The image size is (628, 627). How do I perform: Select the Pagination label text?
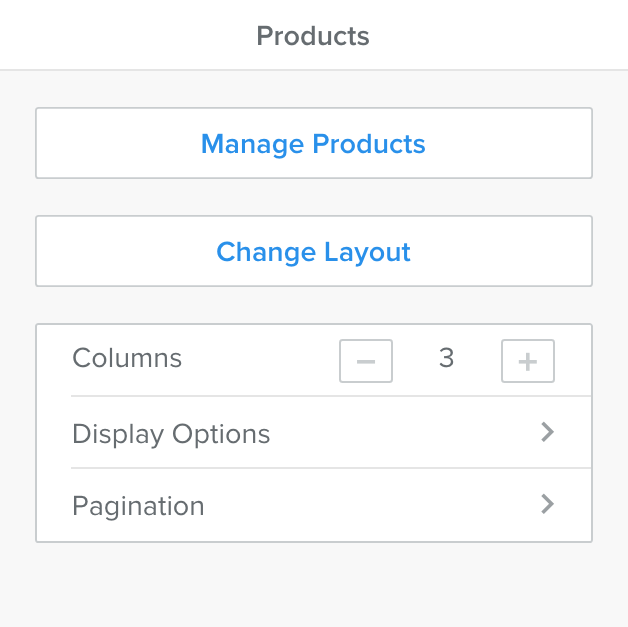(x=138, y=506)
